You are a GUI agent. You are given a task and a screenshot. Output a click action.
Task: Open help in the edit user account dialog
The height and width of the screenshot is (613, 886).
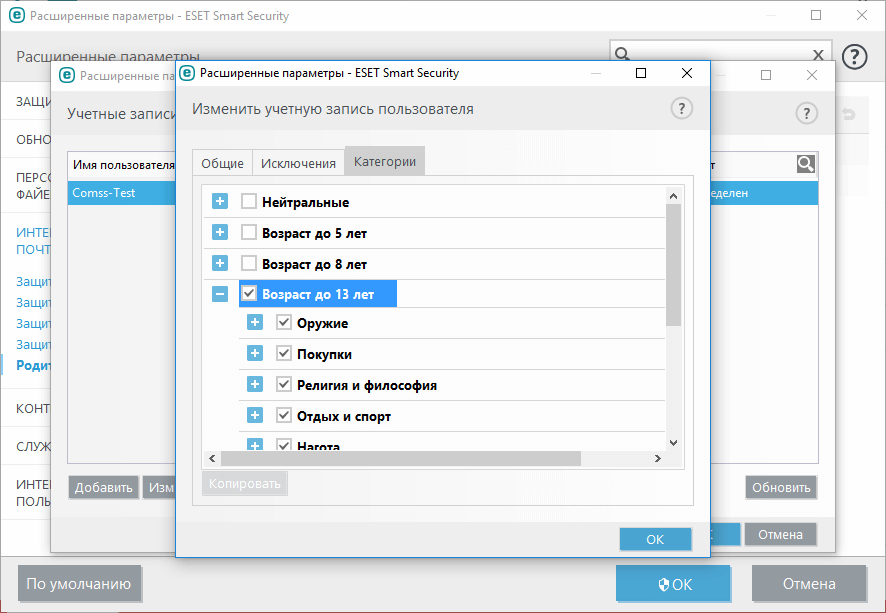click(x=682, y=108)
